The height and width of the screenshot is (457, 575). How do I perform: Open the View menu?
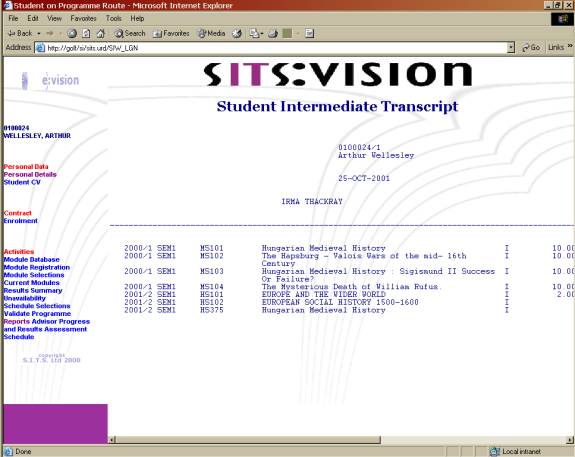tap(54, 18)
